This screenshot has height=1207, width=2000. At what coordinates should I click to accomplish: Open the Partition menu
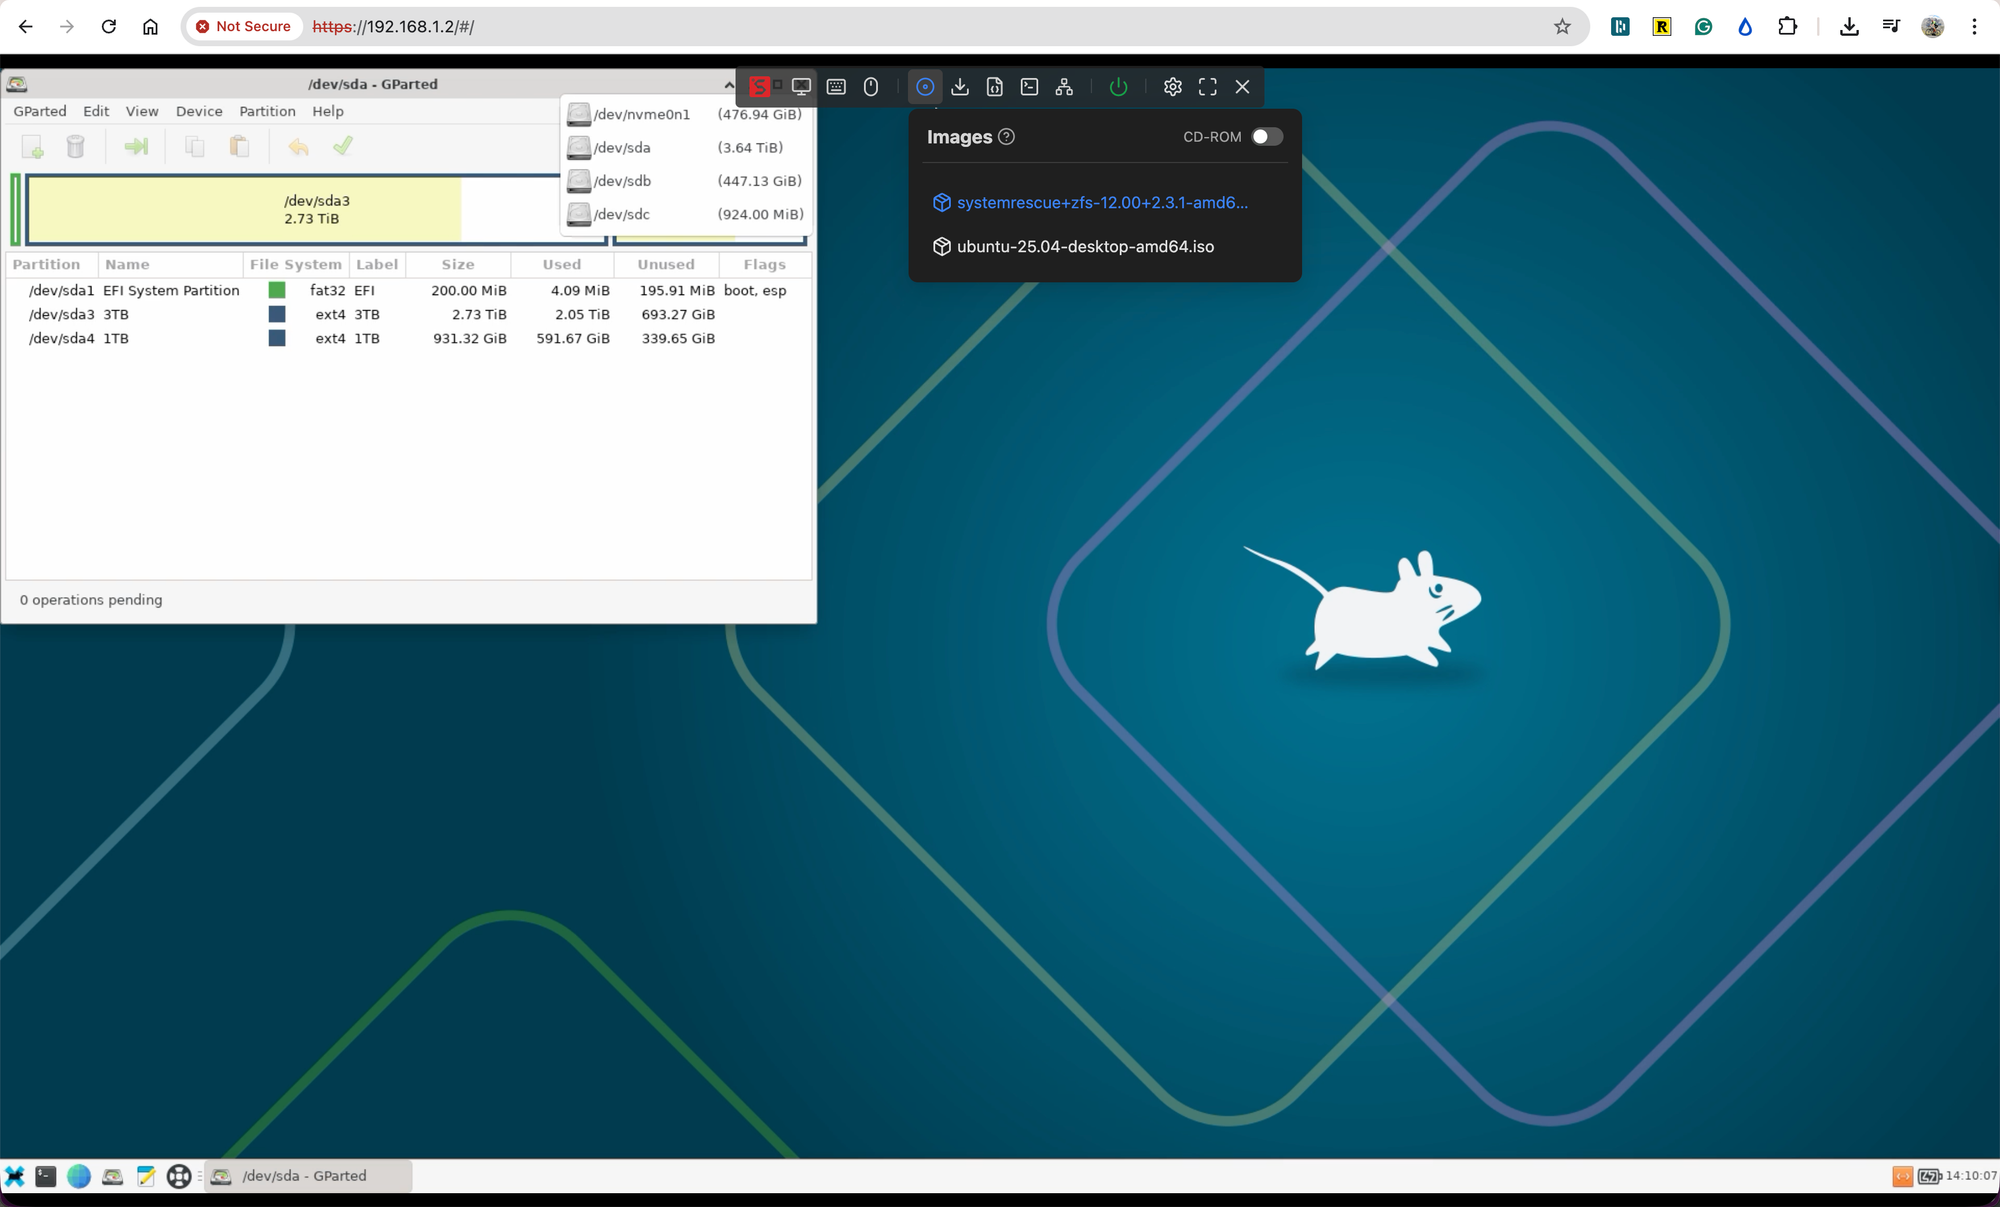[x=267, y=111]
